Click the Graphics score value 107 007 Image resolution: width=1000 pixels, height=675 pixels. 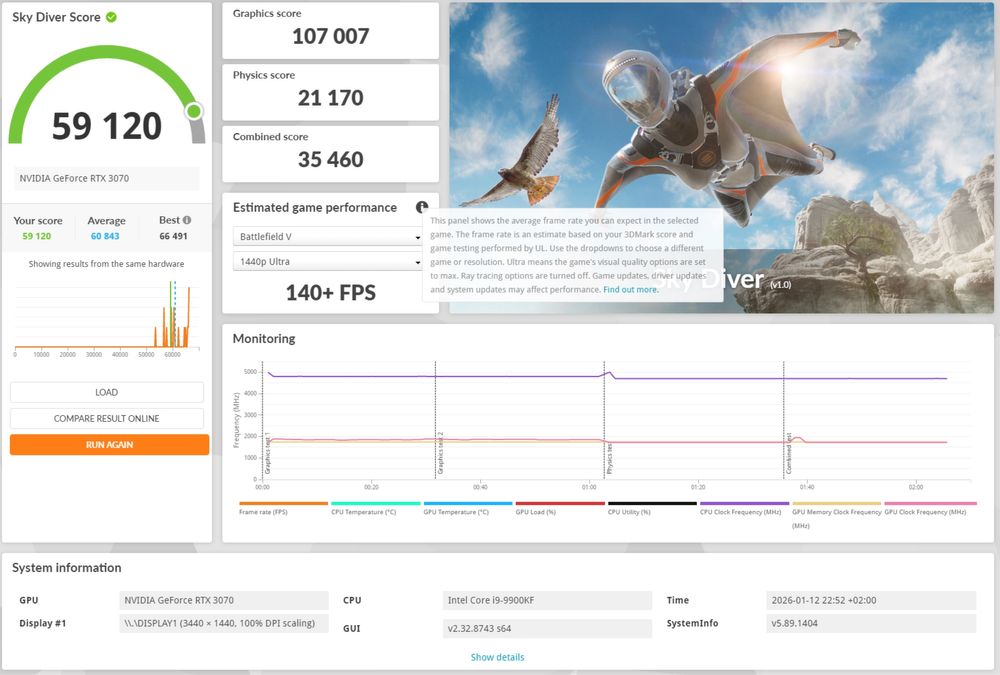330,36
